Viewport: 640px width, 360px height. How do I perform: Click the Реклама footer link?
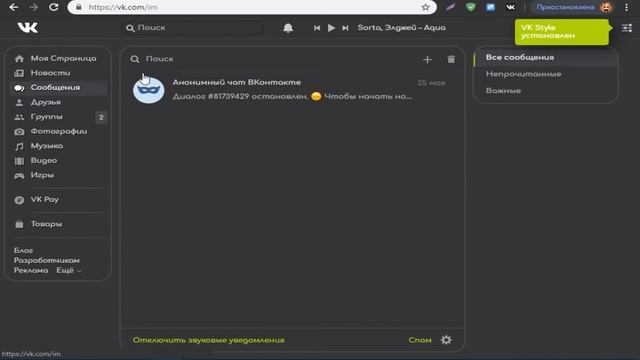[31, 270]
